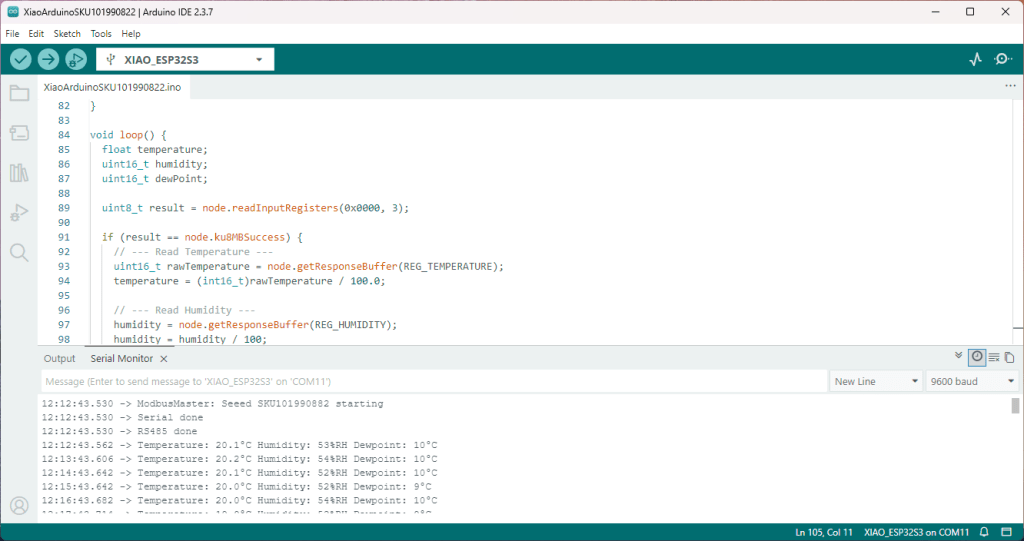
Task: Upload the sketch with the arrow button
Action: coord(47,60)
